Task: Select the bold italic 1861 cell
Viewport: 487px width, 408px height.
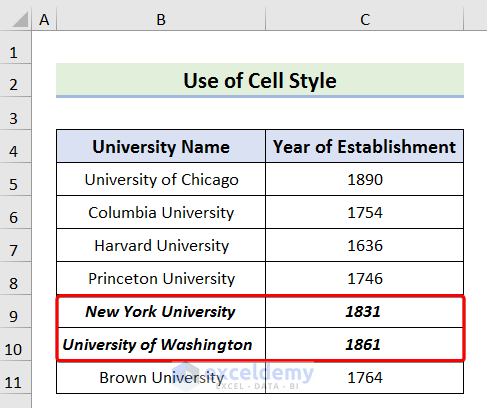Action: coord(364,344)
